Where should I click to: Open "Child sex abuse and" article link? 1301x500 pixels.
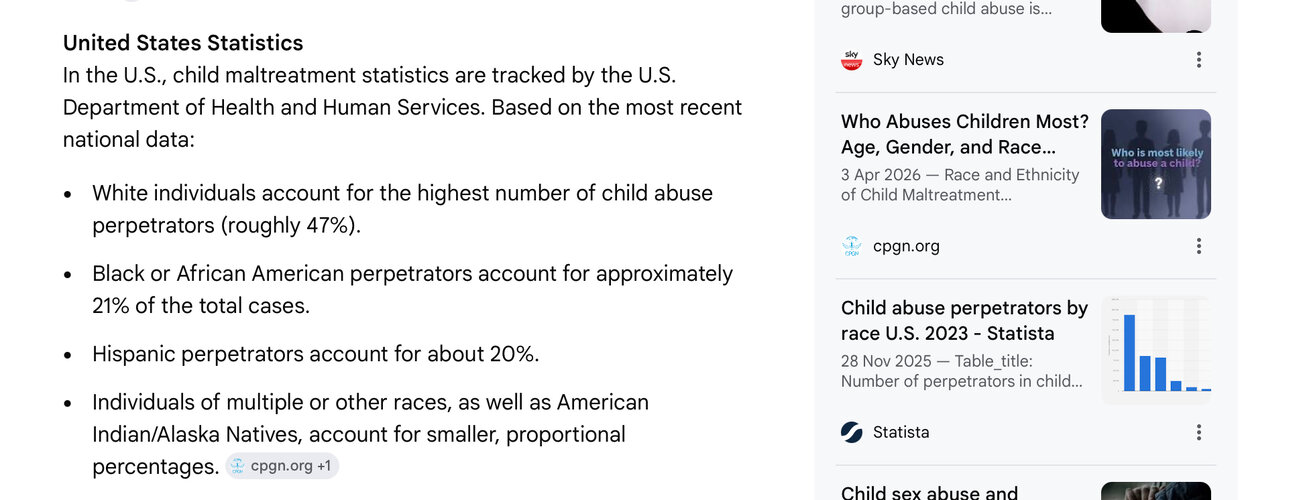click(x=930, y=492)
